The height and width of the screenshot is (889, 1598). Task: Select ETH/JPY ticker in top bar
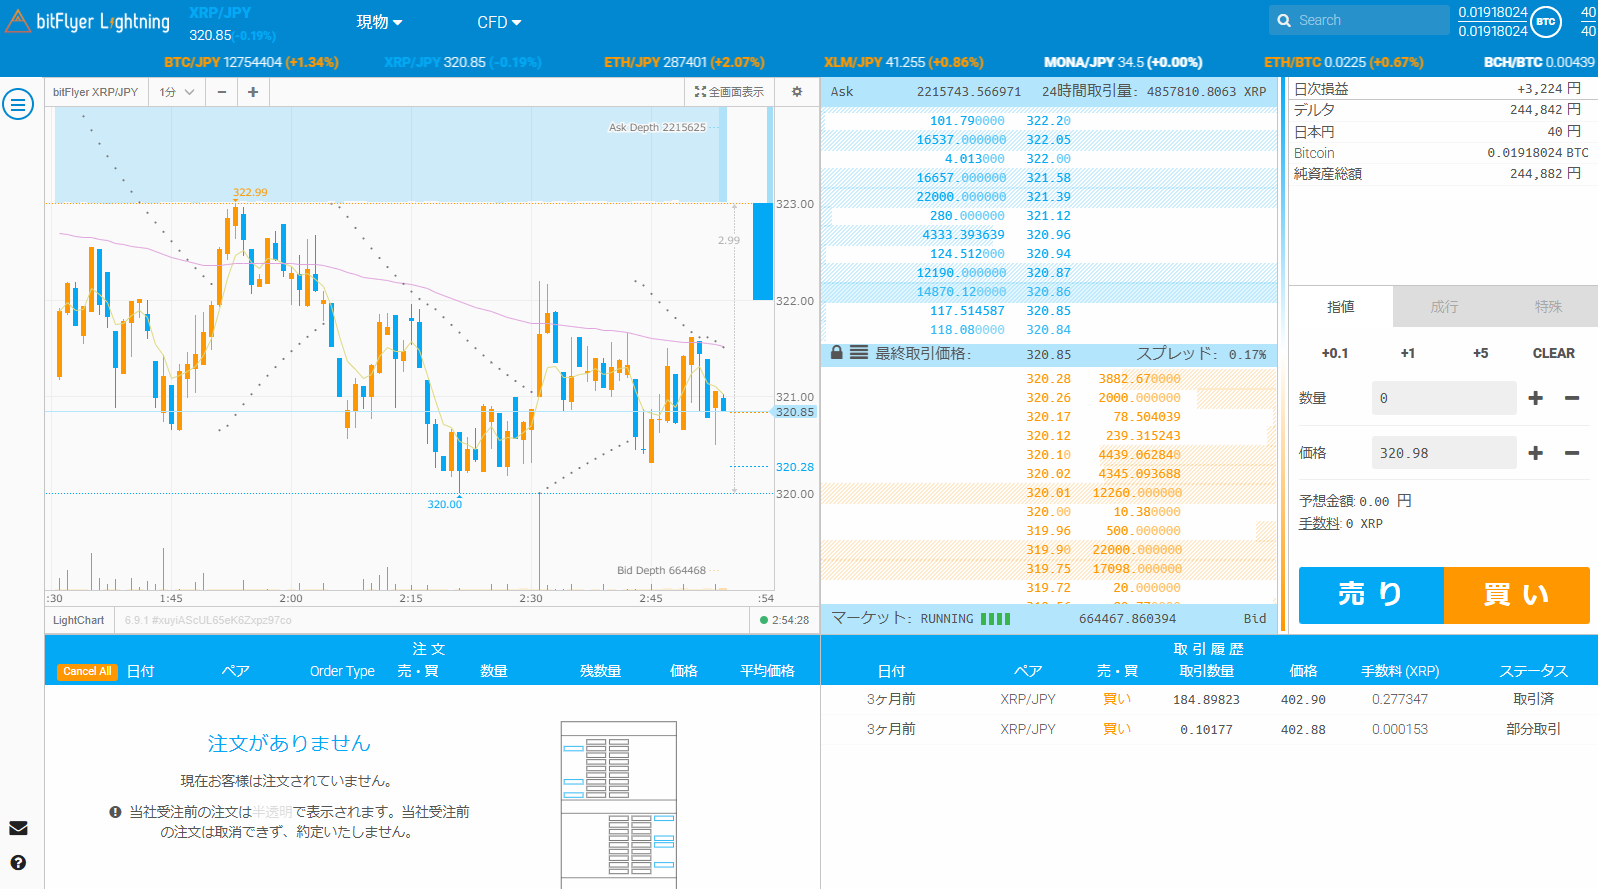click(684, 62)
